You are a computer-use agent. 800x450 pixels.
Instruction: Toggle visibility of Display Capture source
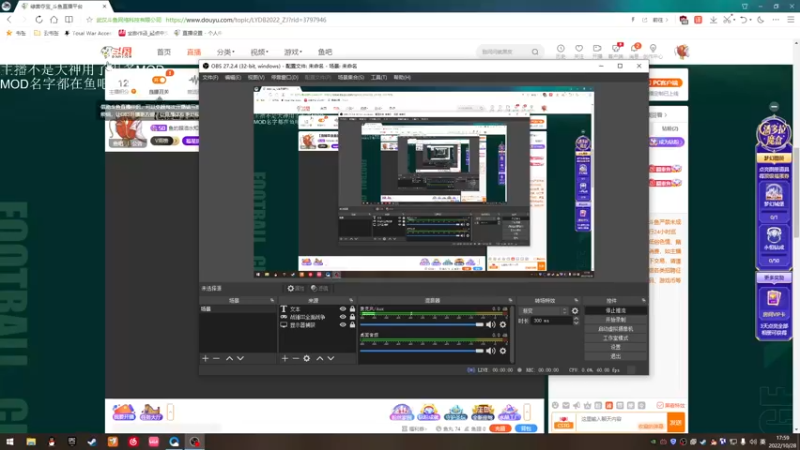click(343, 324)
